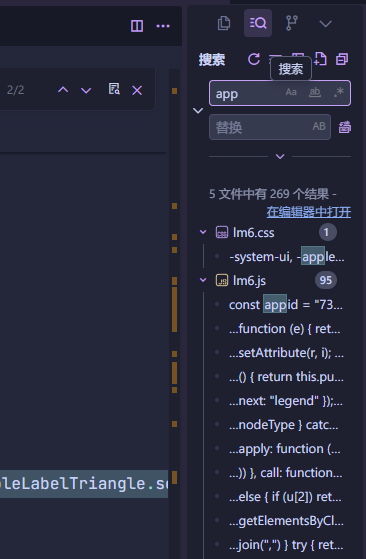Collapse all search results
The width and height of the screenshot is (366, 559).
tap(342, 59)
